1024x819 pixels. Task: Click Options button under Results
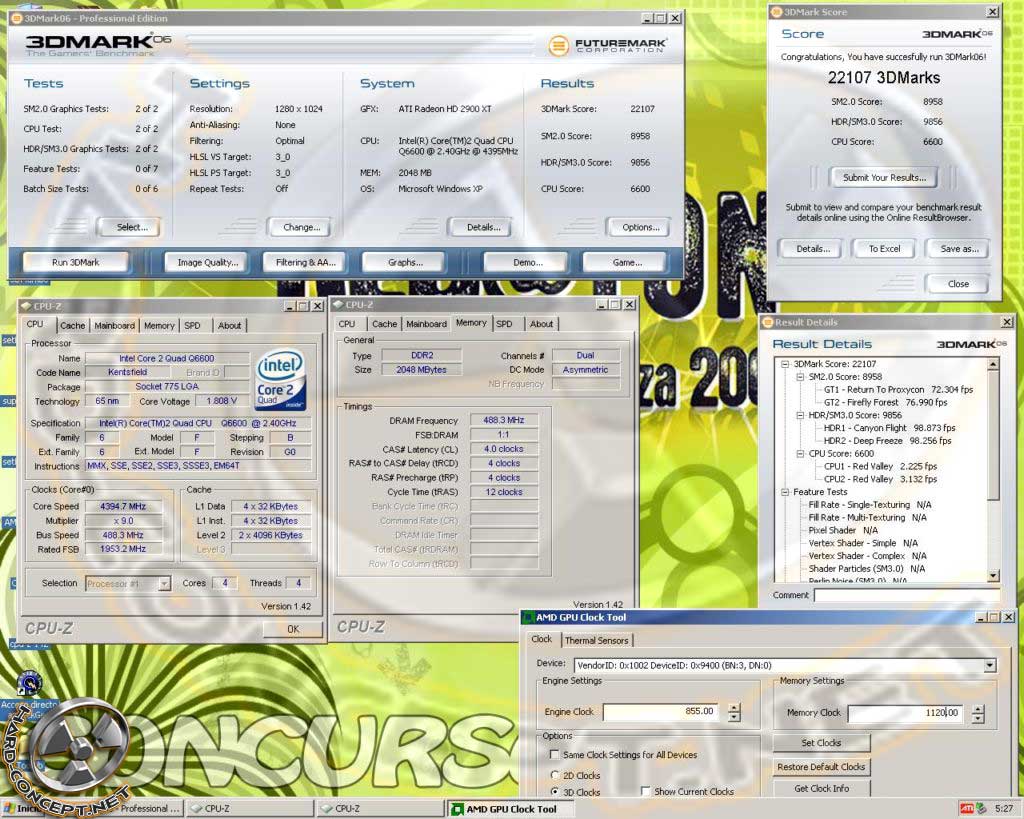point(641,227)
